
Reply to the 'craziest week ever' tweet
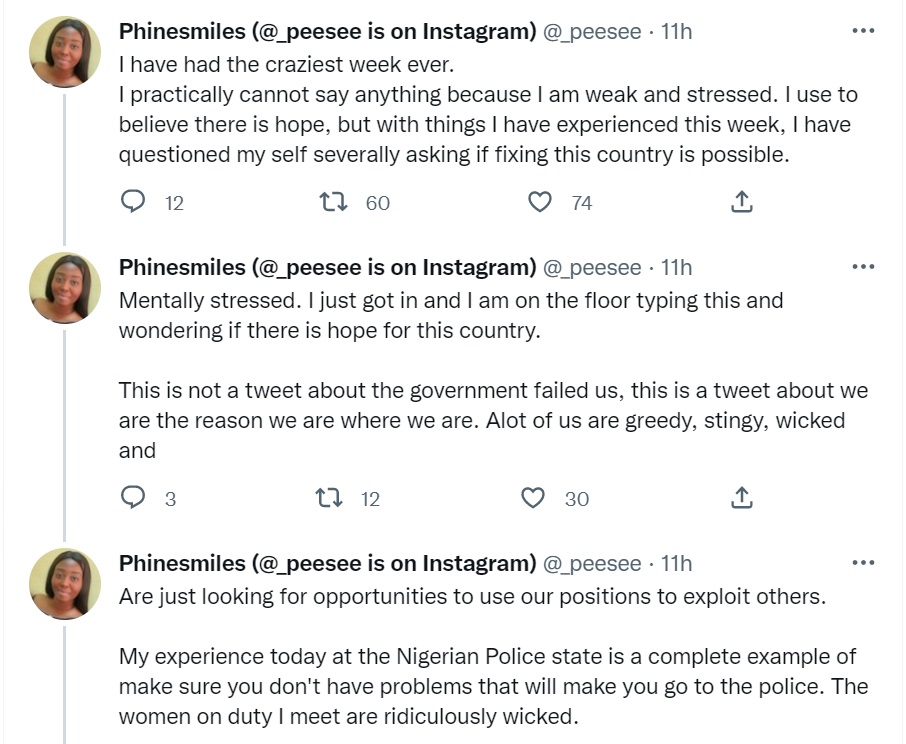coord(133,203)
